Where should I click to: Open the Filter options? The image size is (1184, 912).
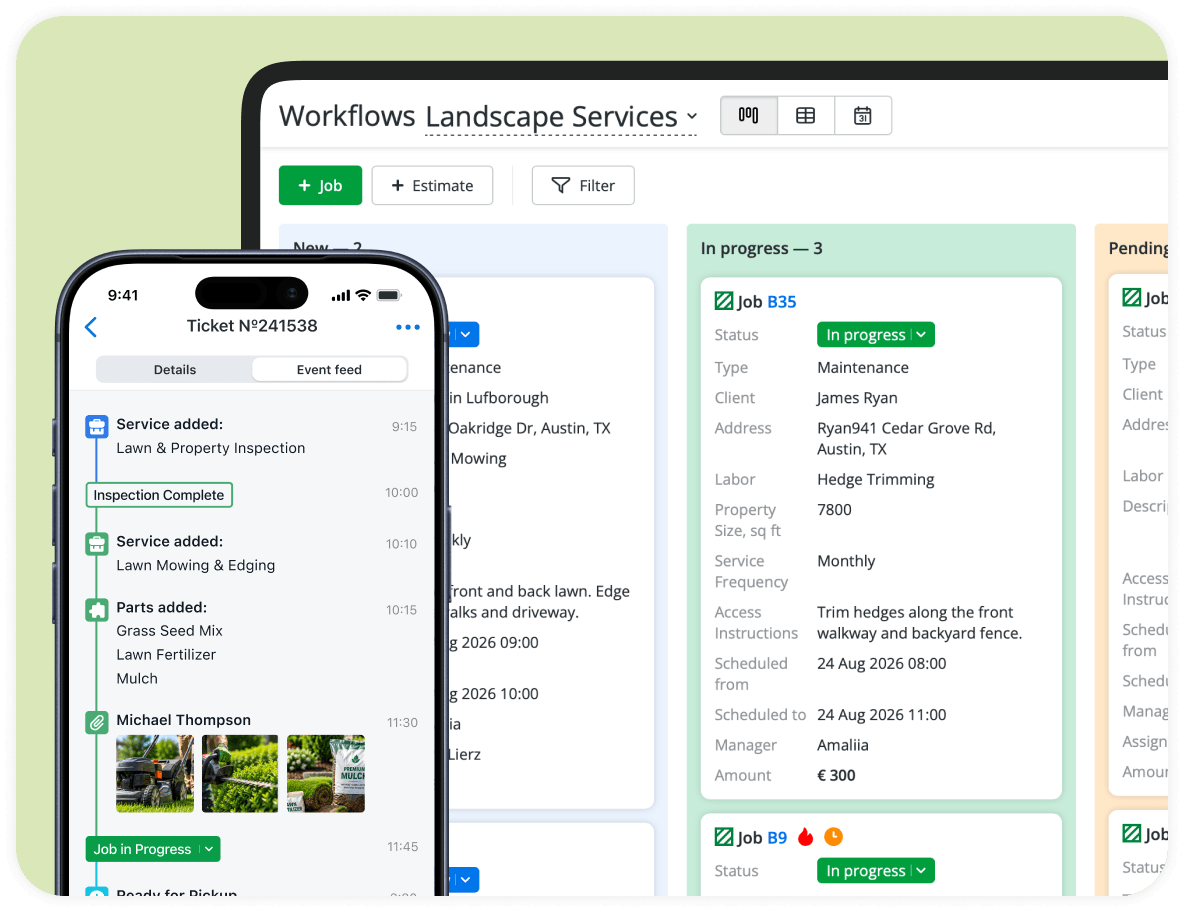tap(583, 185)
